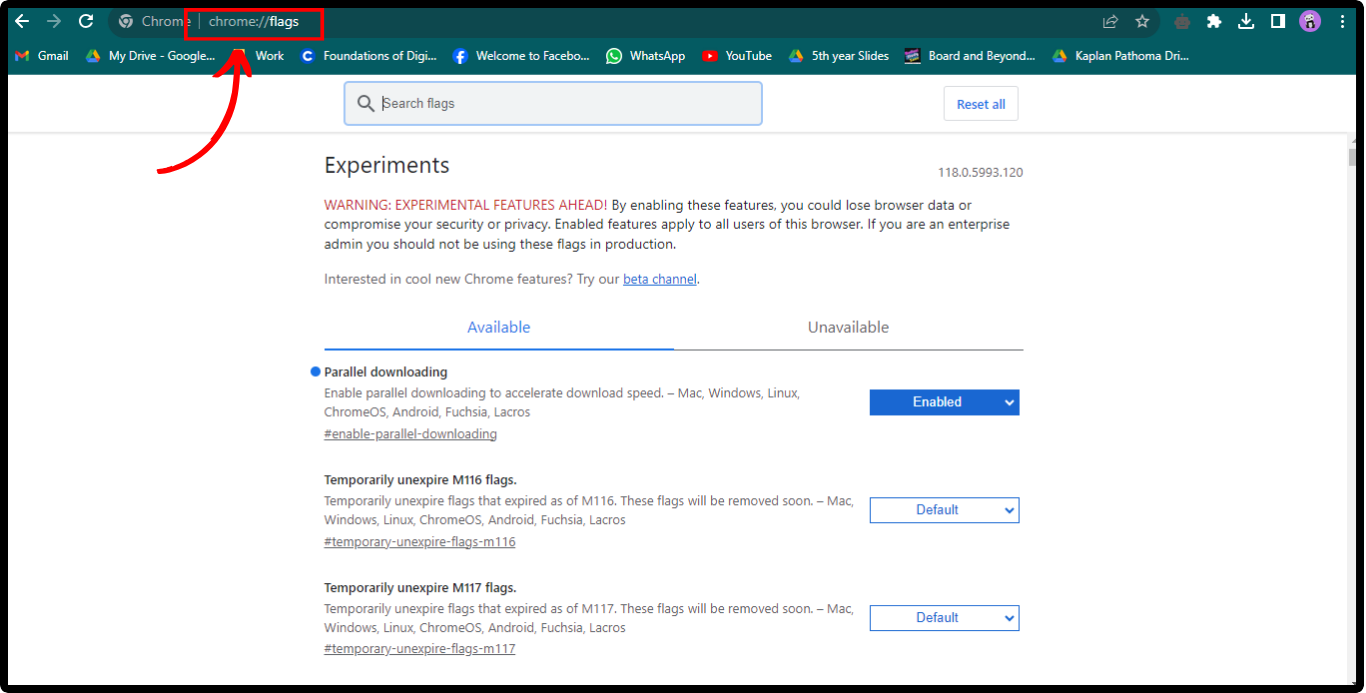
Task: Switch to the Available tab
Action: (x=499, y=328)
